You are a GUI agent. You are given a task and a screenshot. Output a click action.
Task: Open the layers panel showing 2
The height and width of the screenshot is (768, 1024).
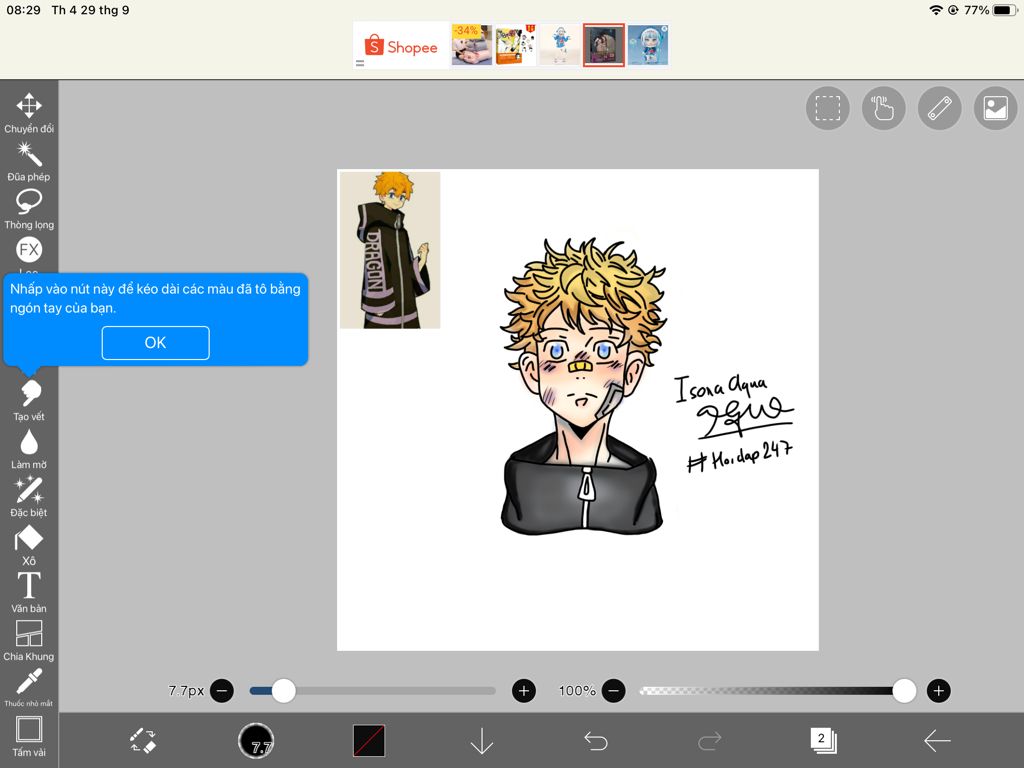tap(823, 741)
